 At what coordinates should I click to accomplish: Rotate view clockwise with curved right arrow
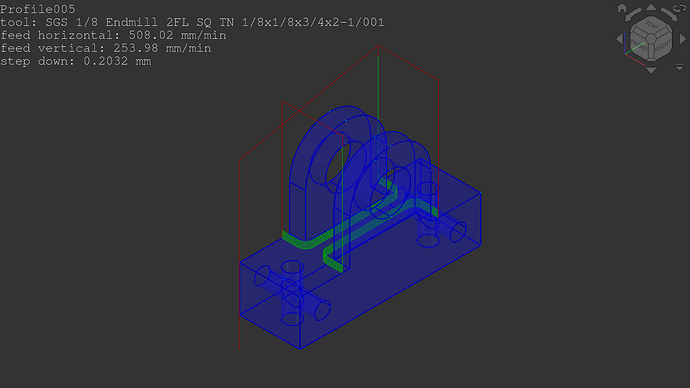[669, 15]
